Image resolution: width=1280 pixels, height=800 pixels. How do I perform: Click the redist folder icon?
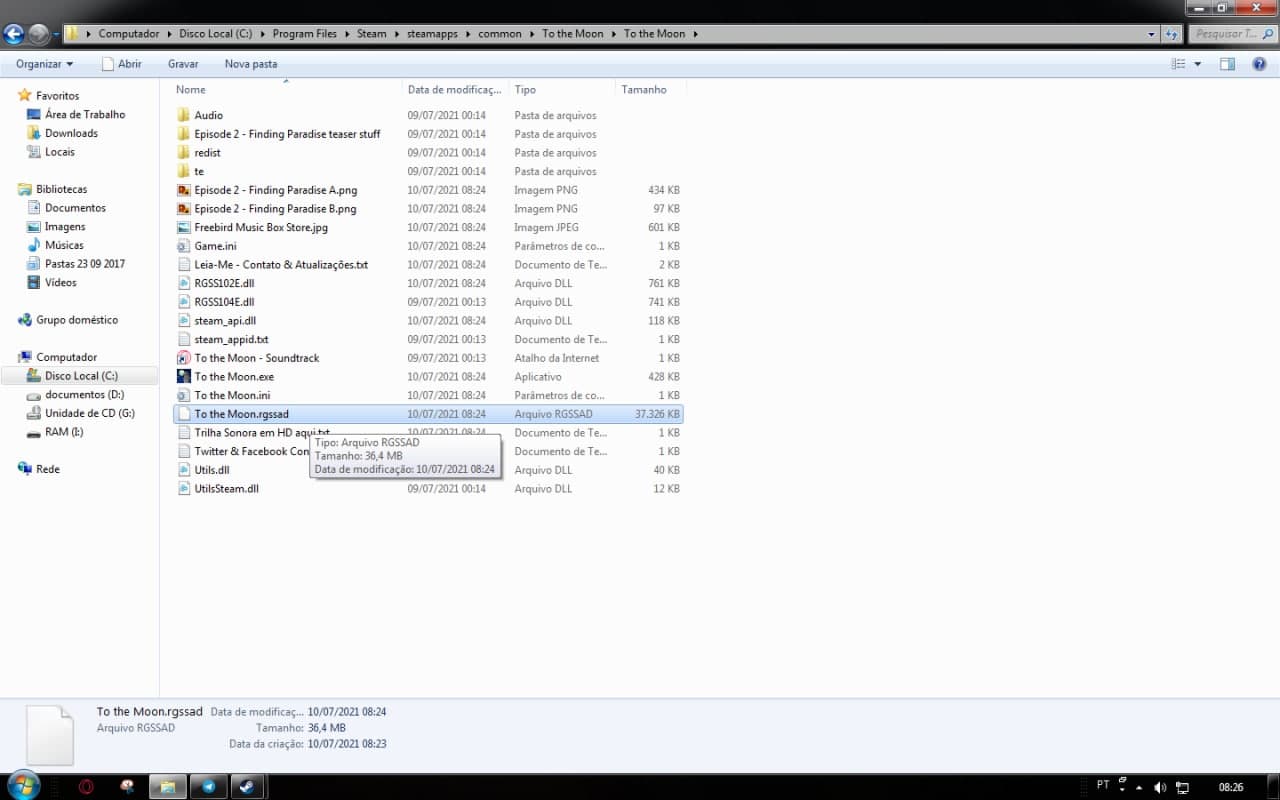183,152
